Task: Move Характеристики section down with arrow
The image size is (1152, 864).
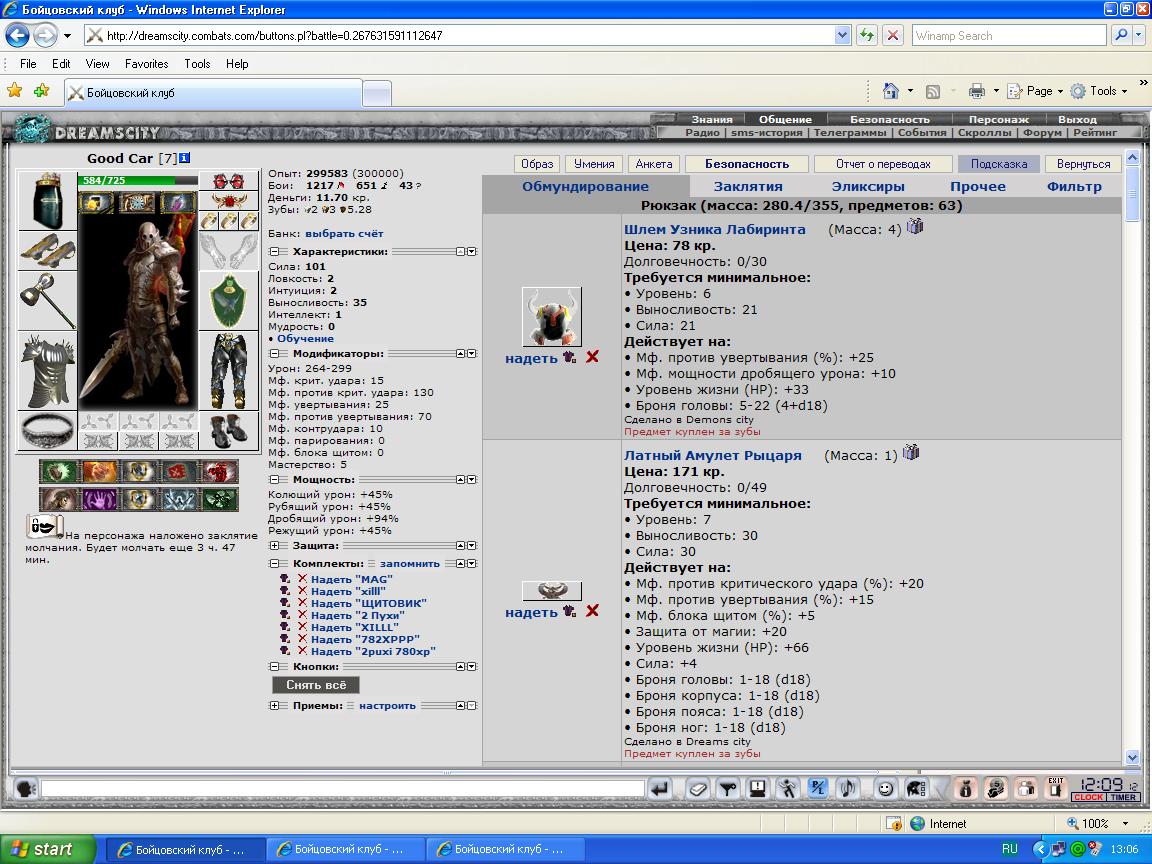Action: pos(472,251)
